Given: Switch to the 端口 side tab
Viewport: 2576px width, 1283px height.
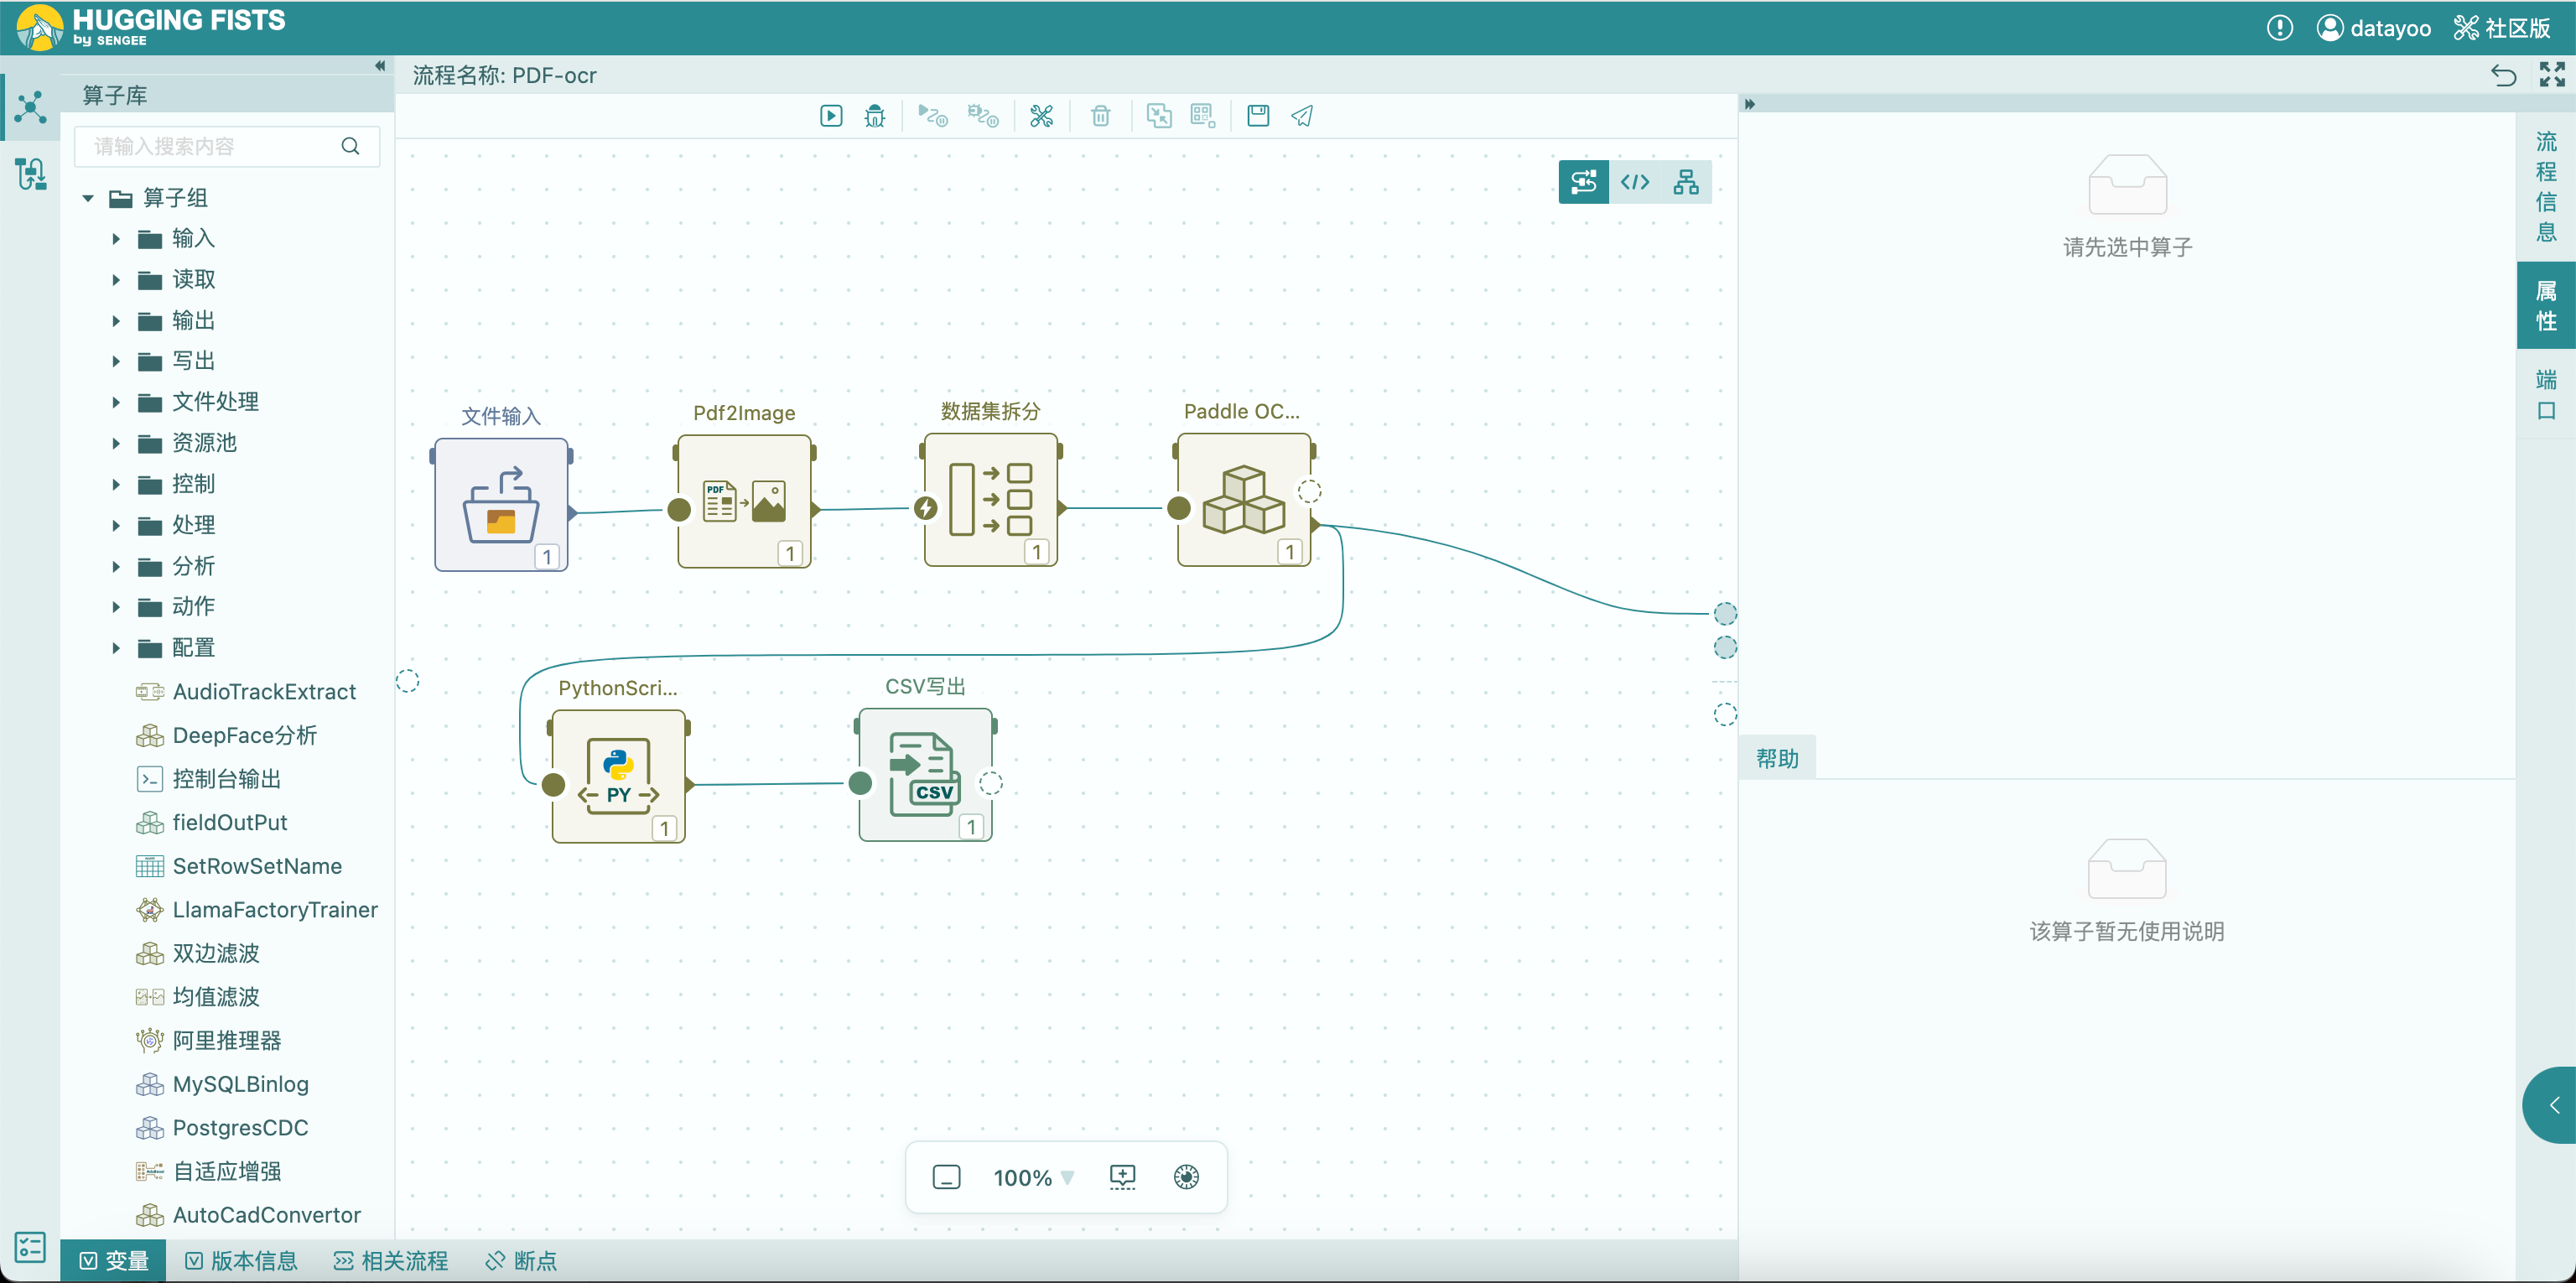Looking at the screenshot, I should [x=2545, y=395].
